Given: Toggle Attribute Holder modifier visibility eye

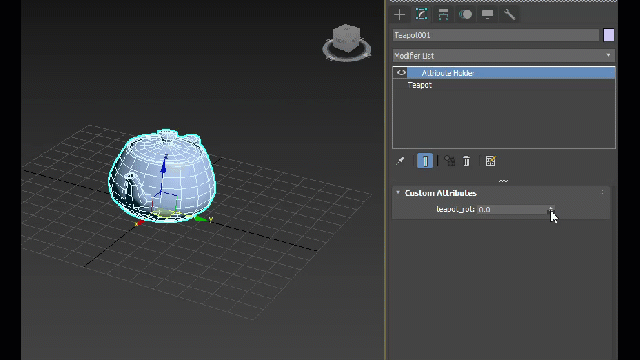Looking at the screenshot, I should [401, 73].
